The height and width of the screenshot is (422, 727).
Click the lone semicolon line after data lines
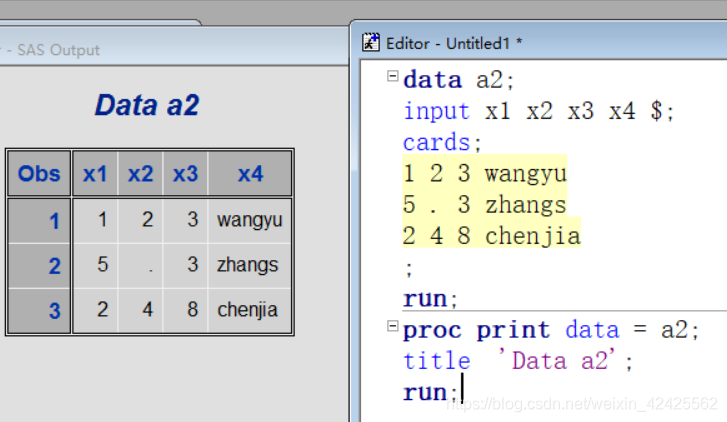click(408, 269)
